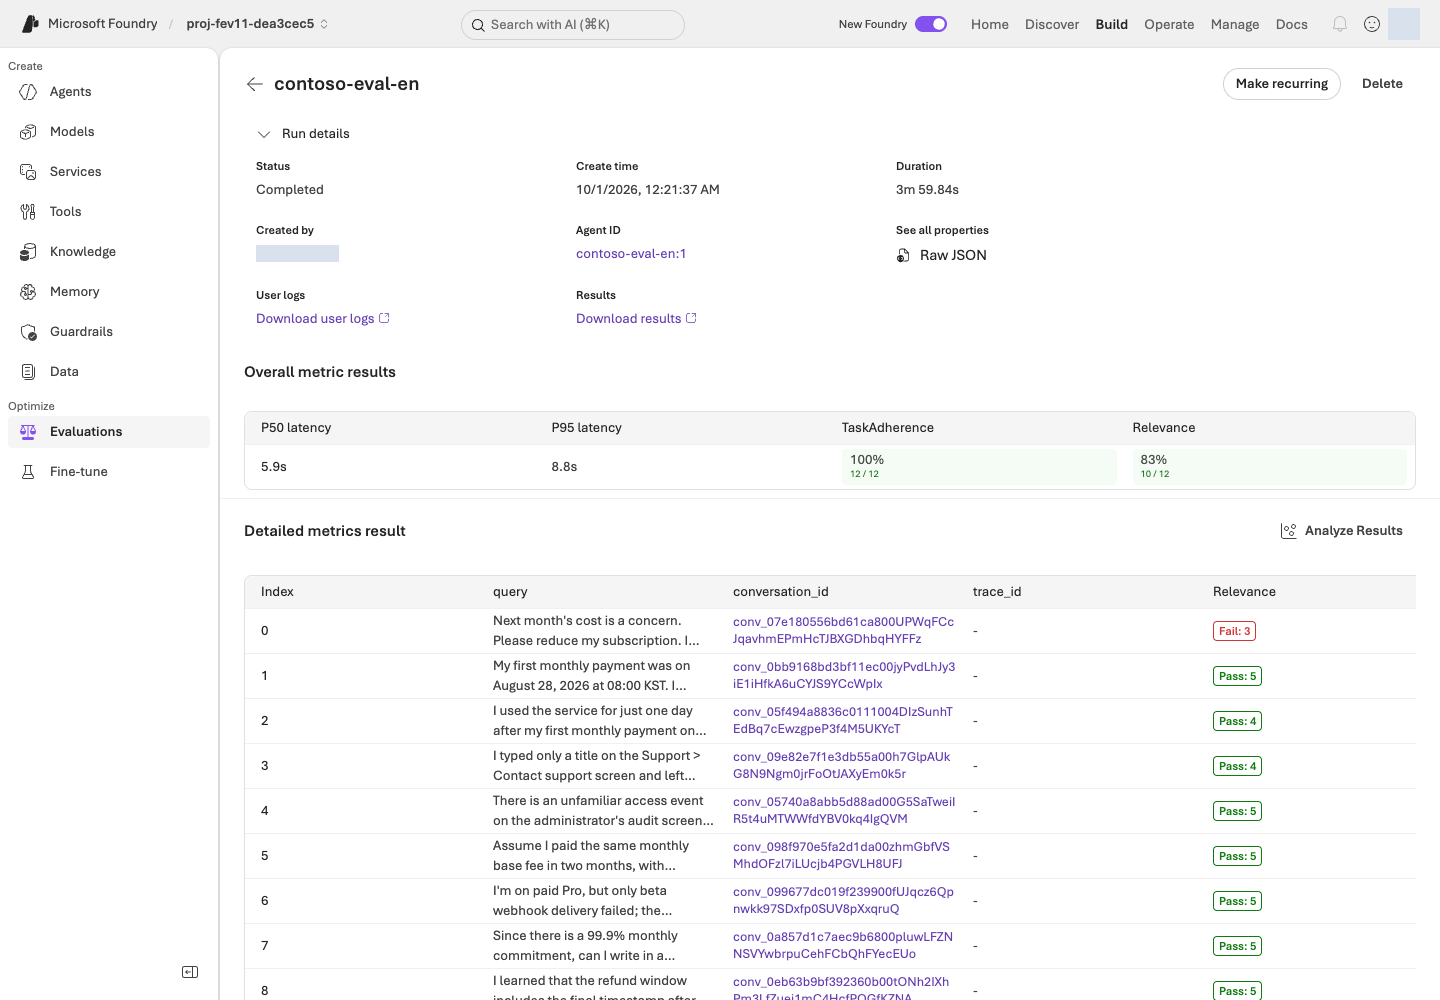The height and width of the screenshot is (1000, 1440).
Task: Click the Relevance 83% result cell
Action: [1269, 467]
